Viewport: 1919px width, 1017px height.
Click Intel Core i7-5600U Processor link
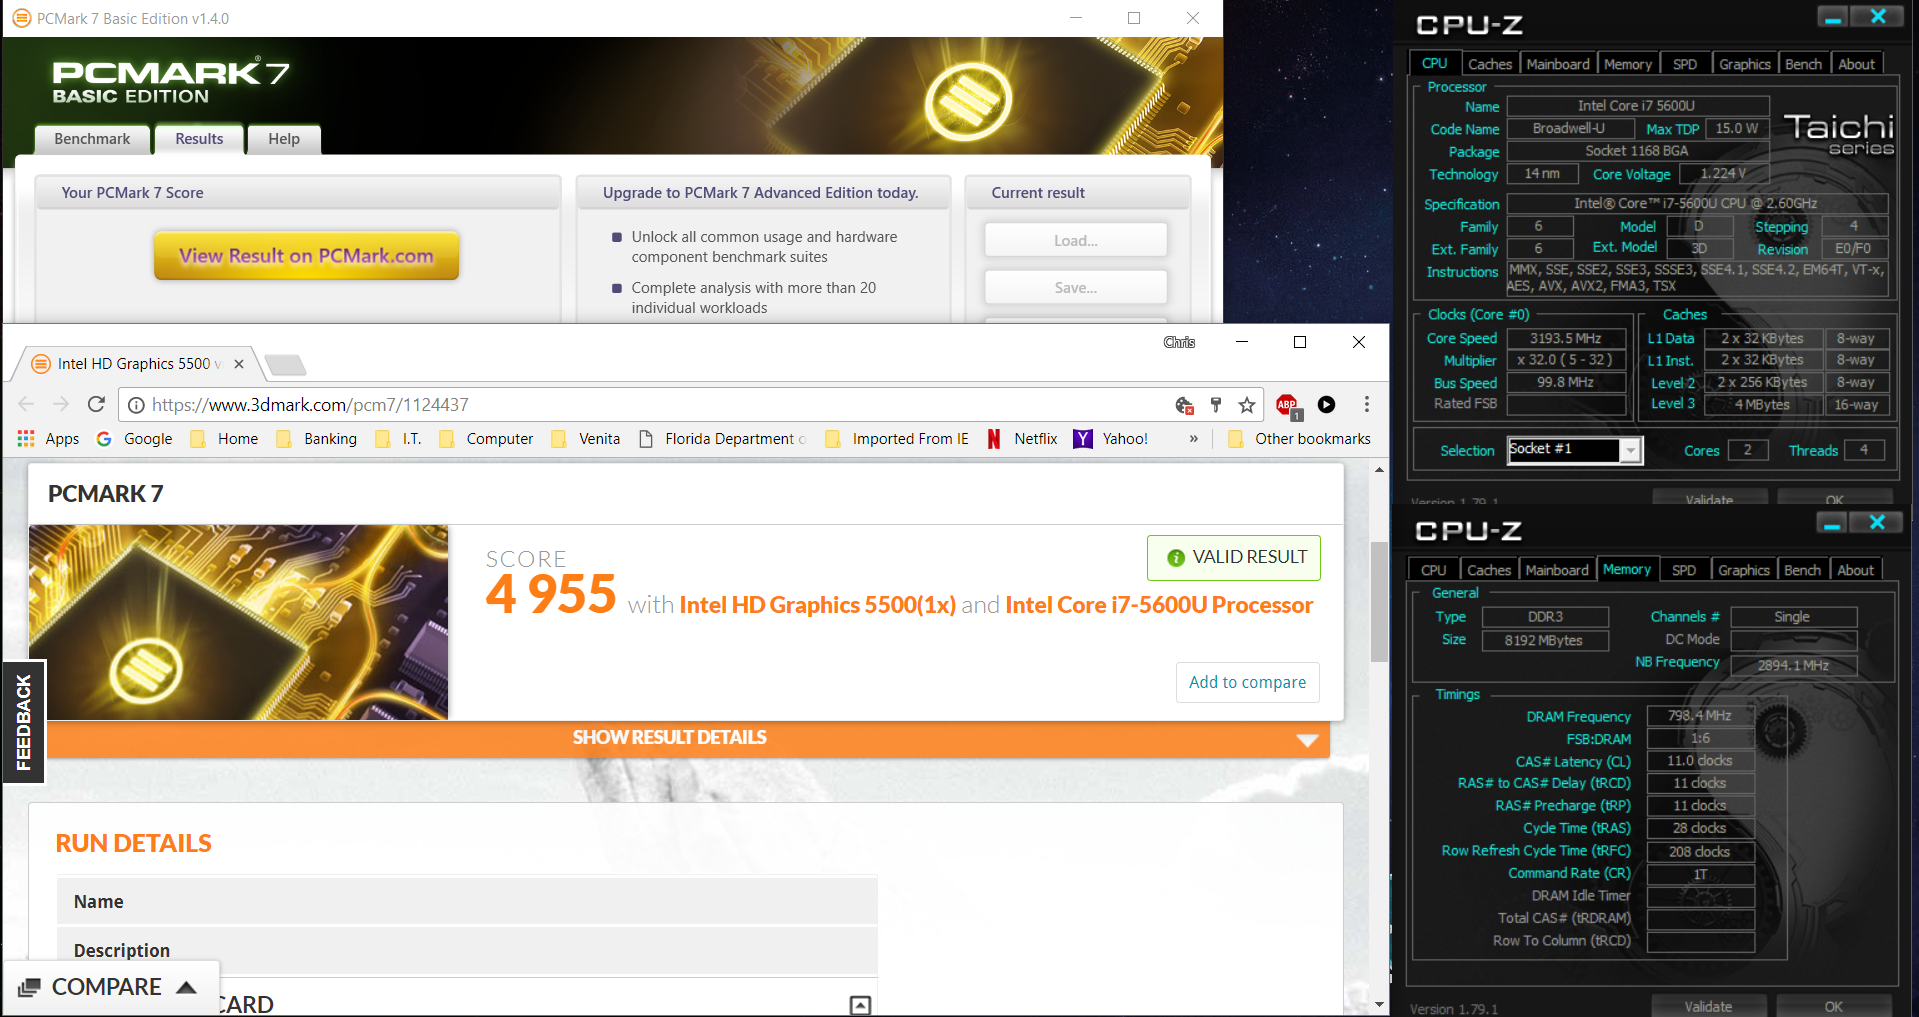(1159, 605)
